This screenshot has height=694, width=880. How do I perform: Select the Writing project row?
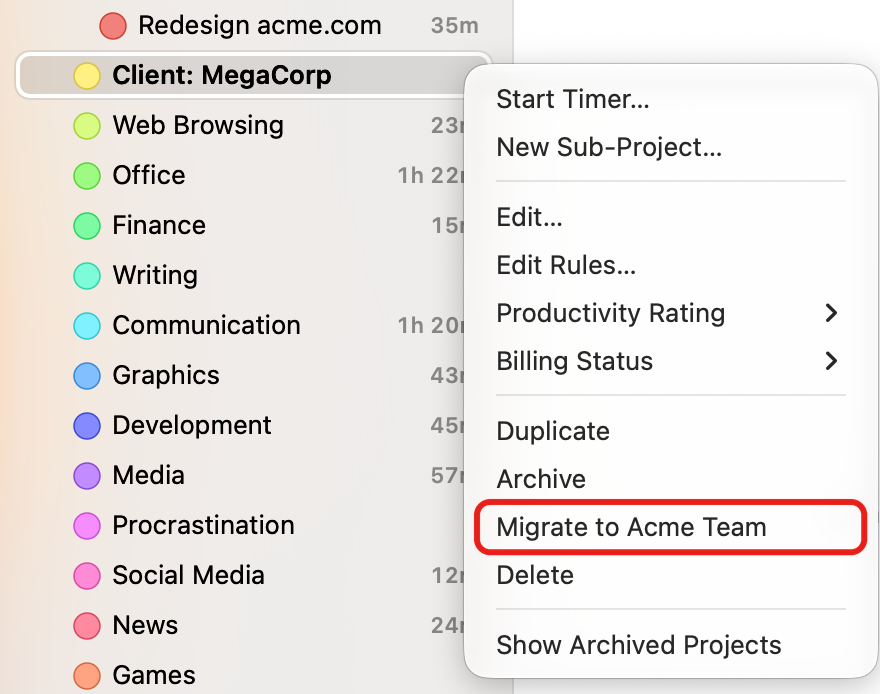click(x=242, y=275)
